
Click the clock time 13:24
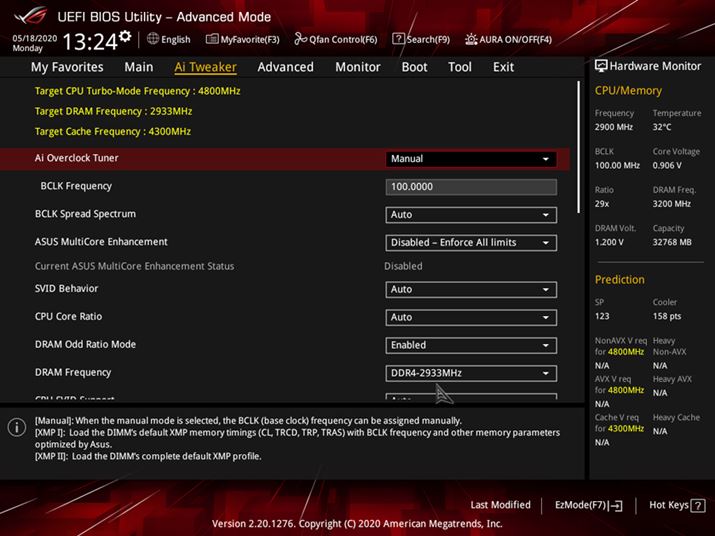(90, 42)
